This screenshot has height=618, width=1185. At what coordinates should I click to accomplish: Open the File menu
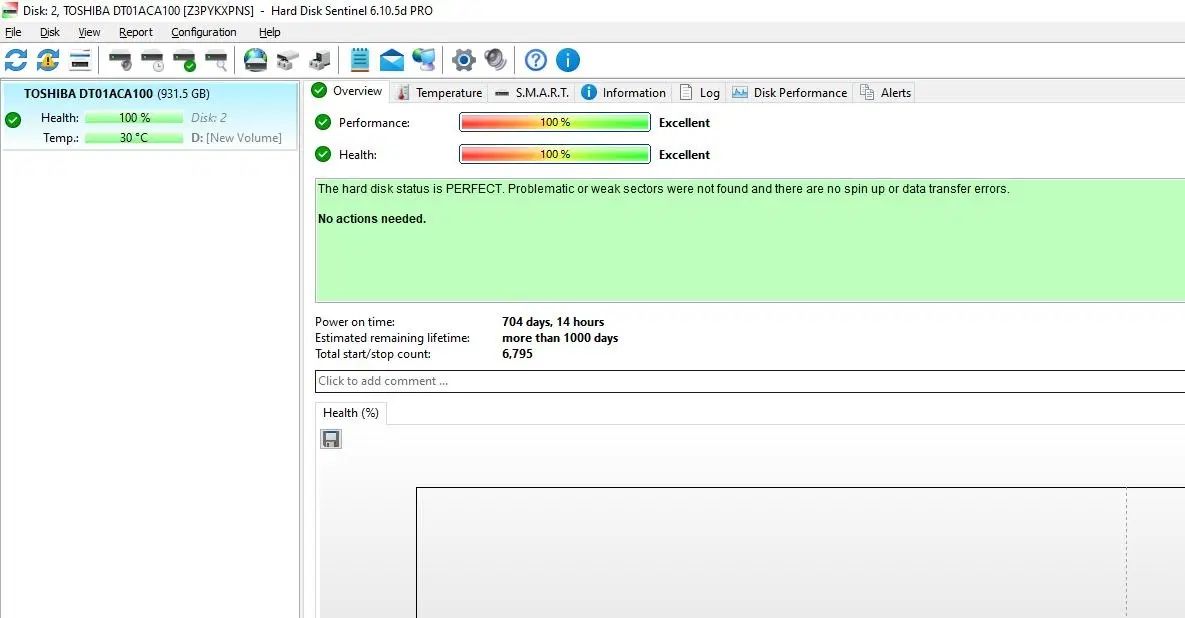point(14,32)
